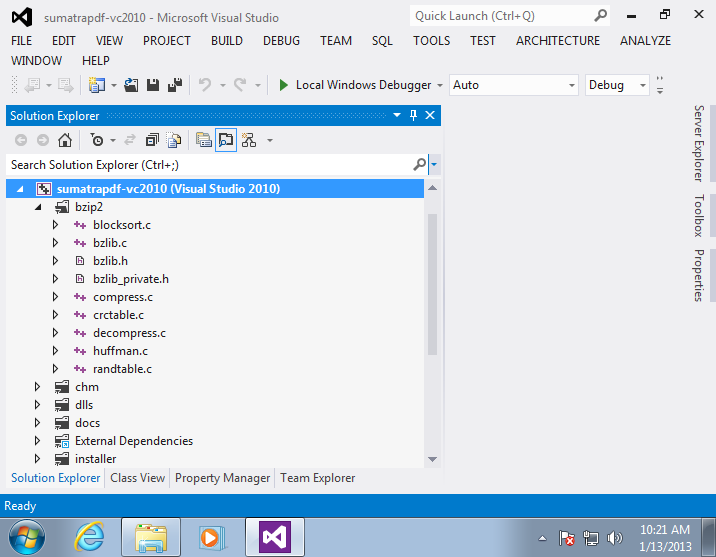Click Navigate Backward in main toolbar
Image resolution: width=716 pixels, height=557 pixels.
click(x=32, y=85)
